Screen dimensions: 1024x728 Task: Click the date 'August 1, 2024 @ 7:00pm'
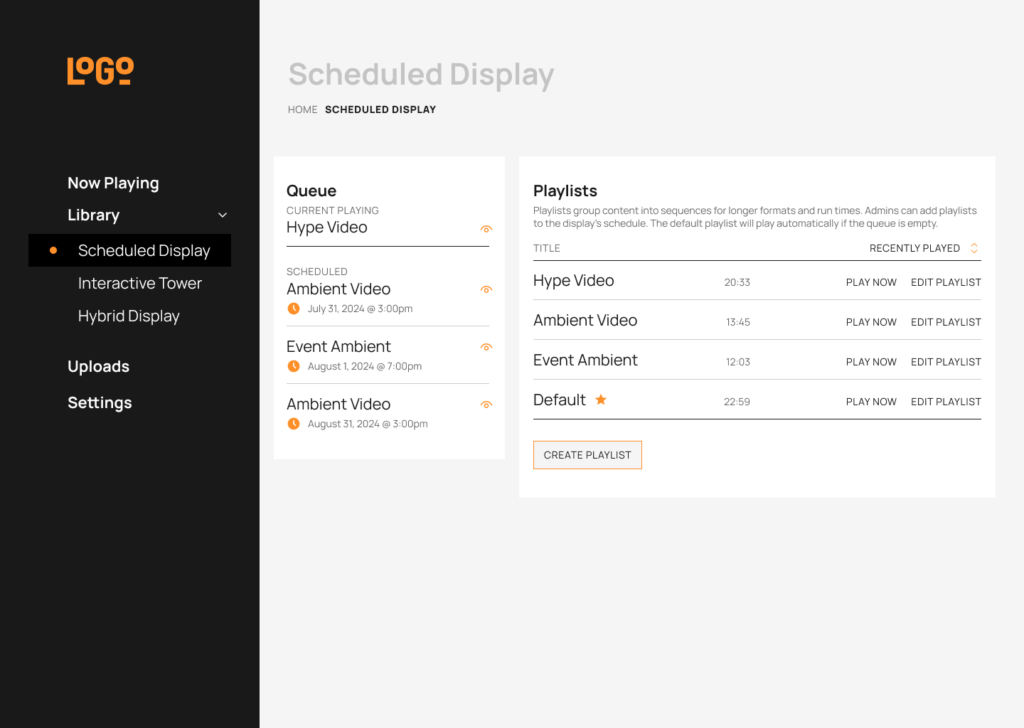[364, 366]
